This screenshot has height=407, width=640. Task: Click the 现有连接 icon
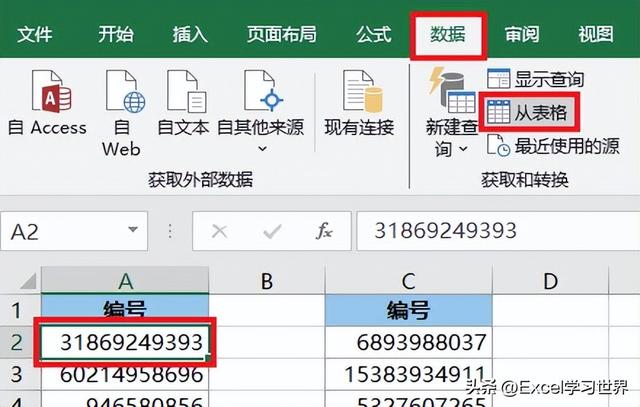pos(362,91)
